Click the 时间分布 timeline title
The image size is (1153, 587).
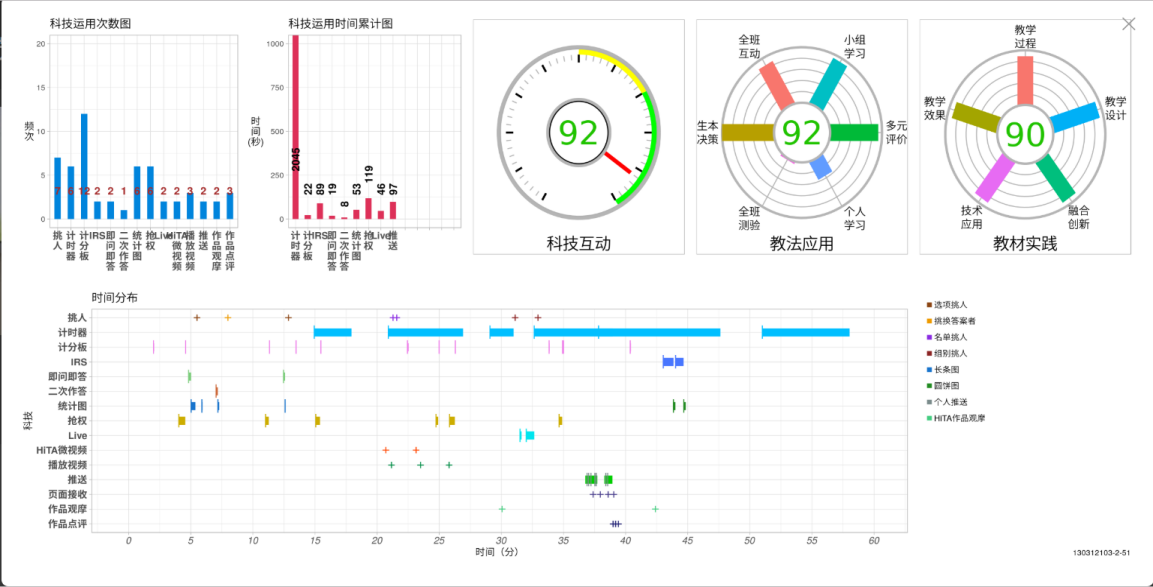tap(114, 298)
